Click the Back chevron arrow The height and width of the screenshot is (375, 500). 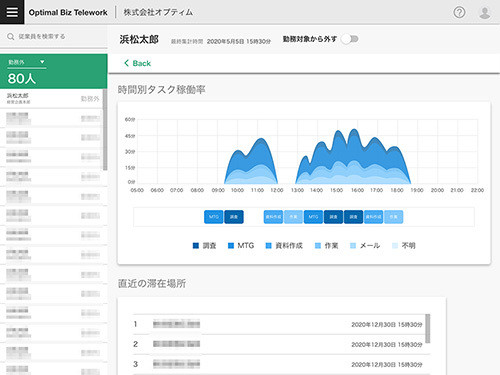coord(126,63)
